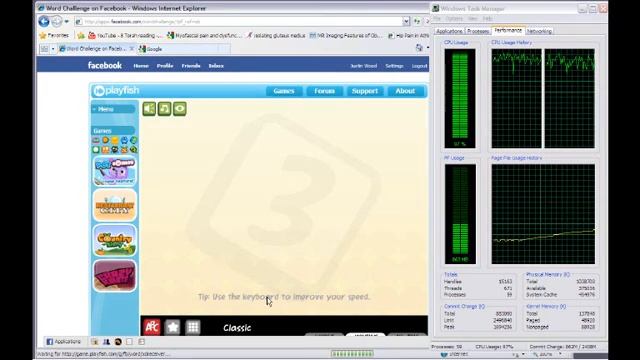640x360 pixels.
Task: Open the isolating gluteus medius bookmark
Action: [x=276, y=36]
